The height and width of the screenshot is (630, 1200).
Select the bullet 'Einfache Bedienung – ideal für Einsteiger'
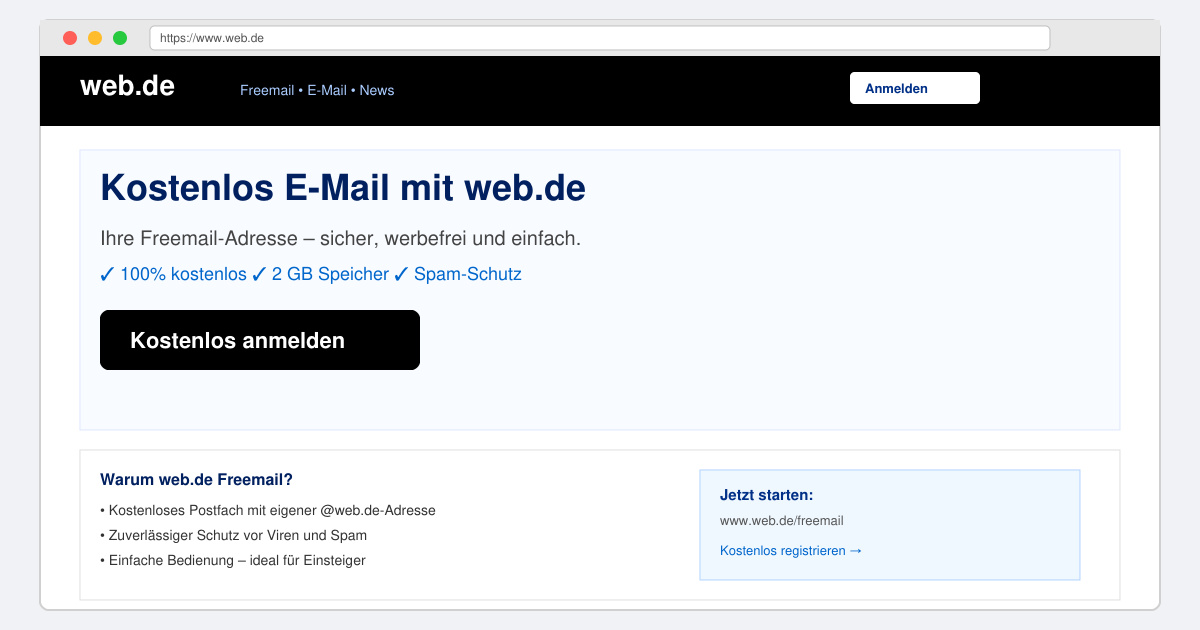coord(233,560)
